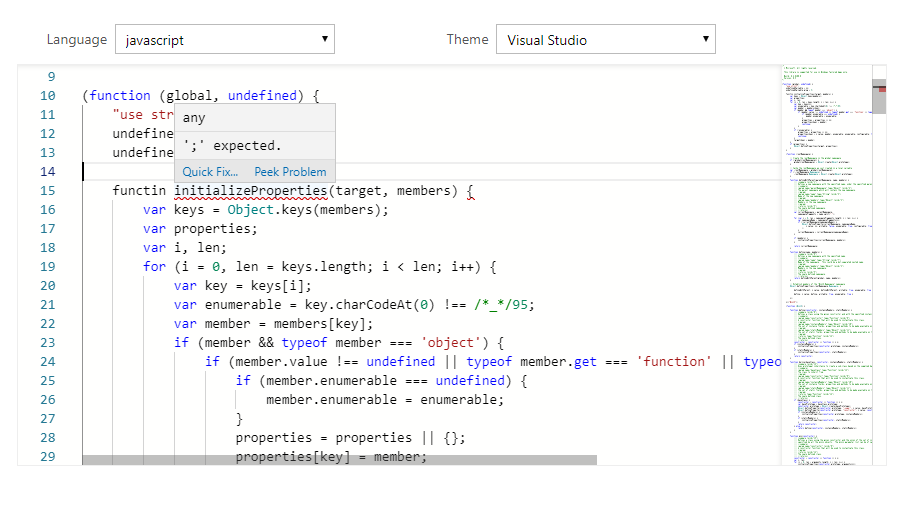Place cursor on the for loop keyword

pyautogui.click(x=154, y=267)
